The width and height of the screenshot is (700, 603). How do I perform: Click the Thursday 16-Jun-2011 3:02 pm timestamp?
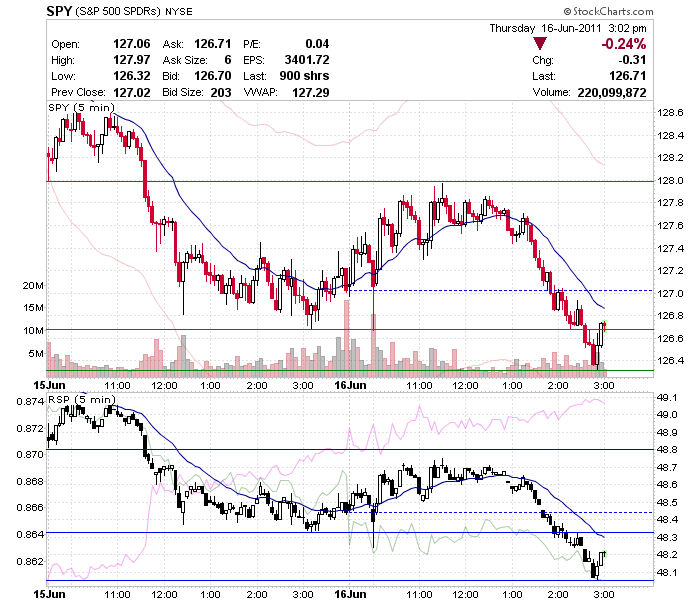568,28
